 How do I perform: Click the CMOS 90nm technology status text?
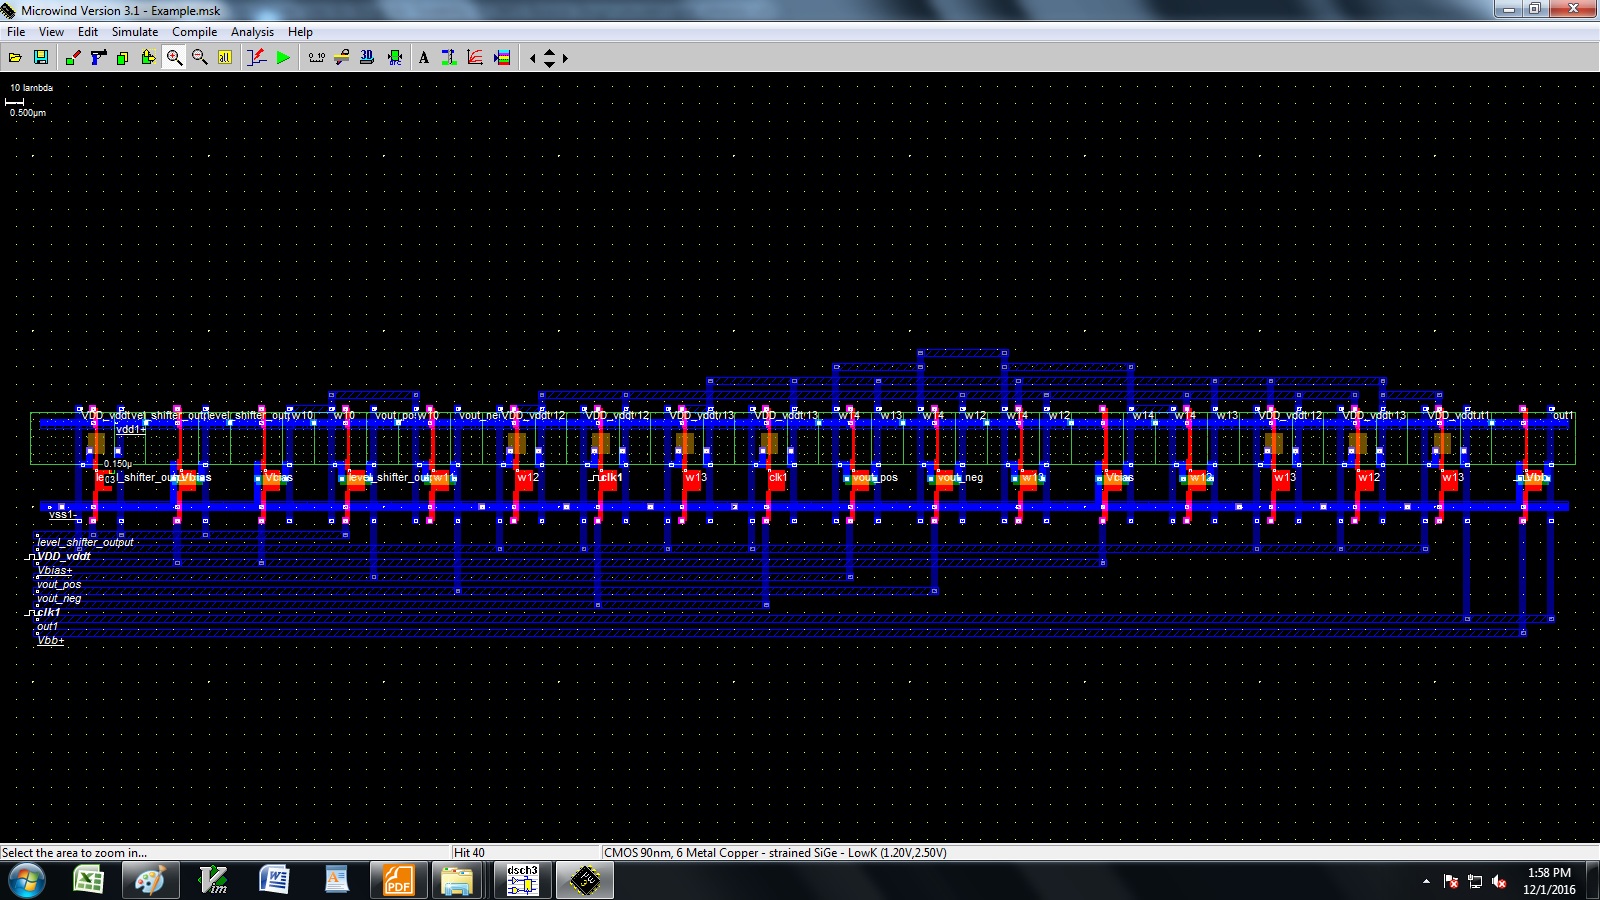[x=774, y=853]
